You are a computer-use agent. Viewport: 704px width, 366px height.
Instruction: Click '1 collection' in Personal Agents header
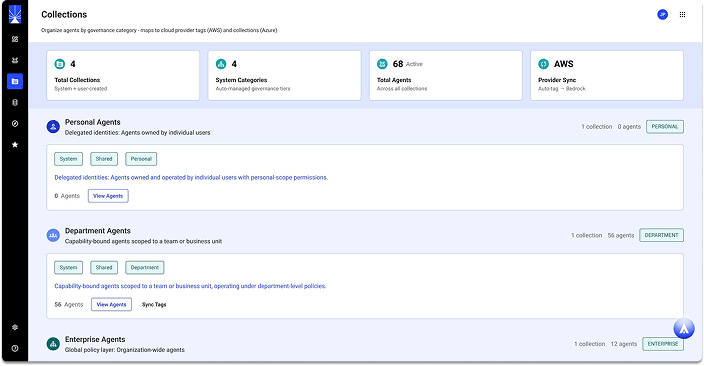597,127
